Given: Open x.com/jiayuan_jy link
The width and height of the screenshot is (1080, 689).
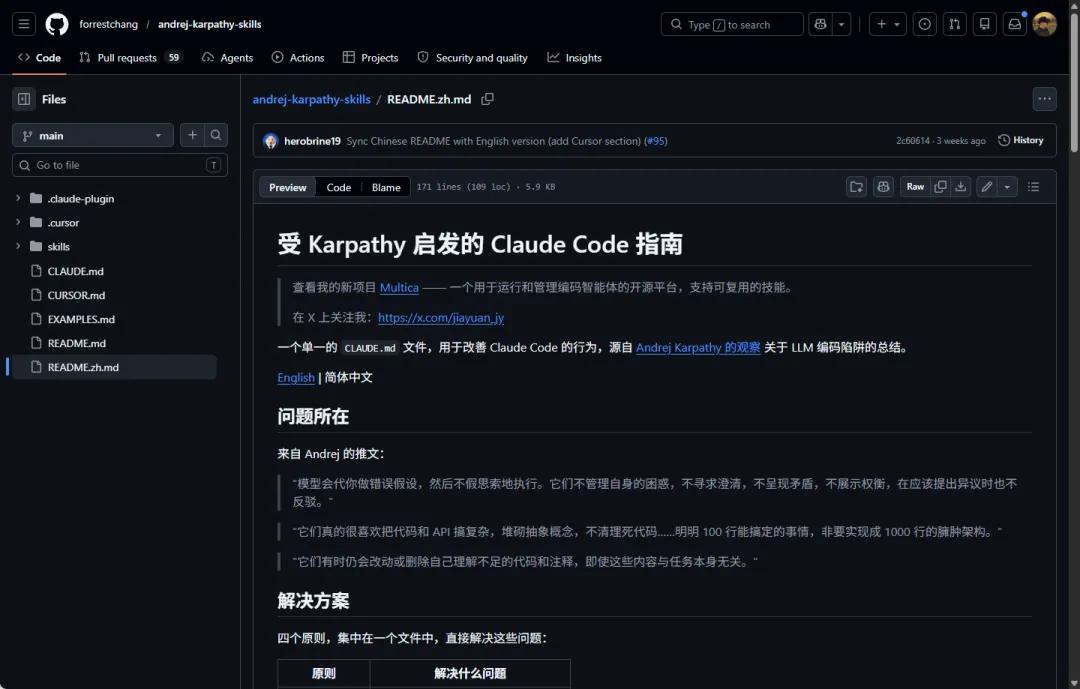Looking at the screenshot, I should [441, 318].
